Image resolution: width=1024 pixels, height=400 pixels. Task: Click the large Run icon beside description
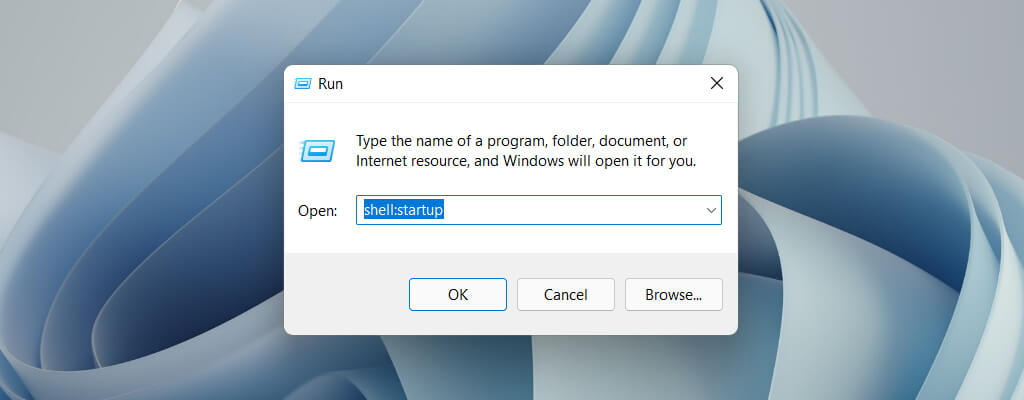point(317,151)
